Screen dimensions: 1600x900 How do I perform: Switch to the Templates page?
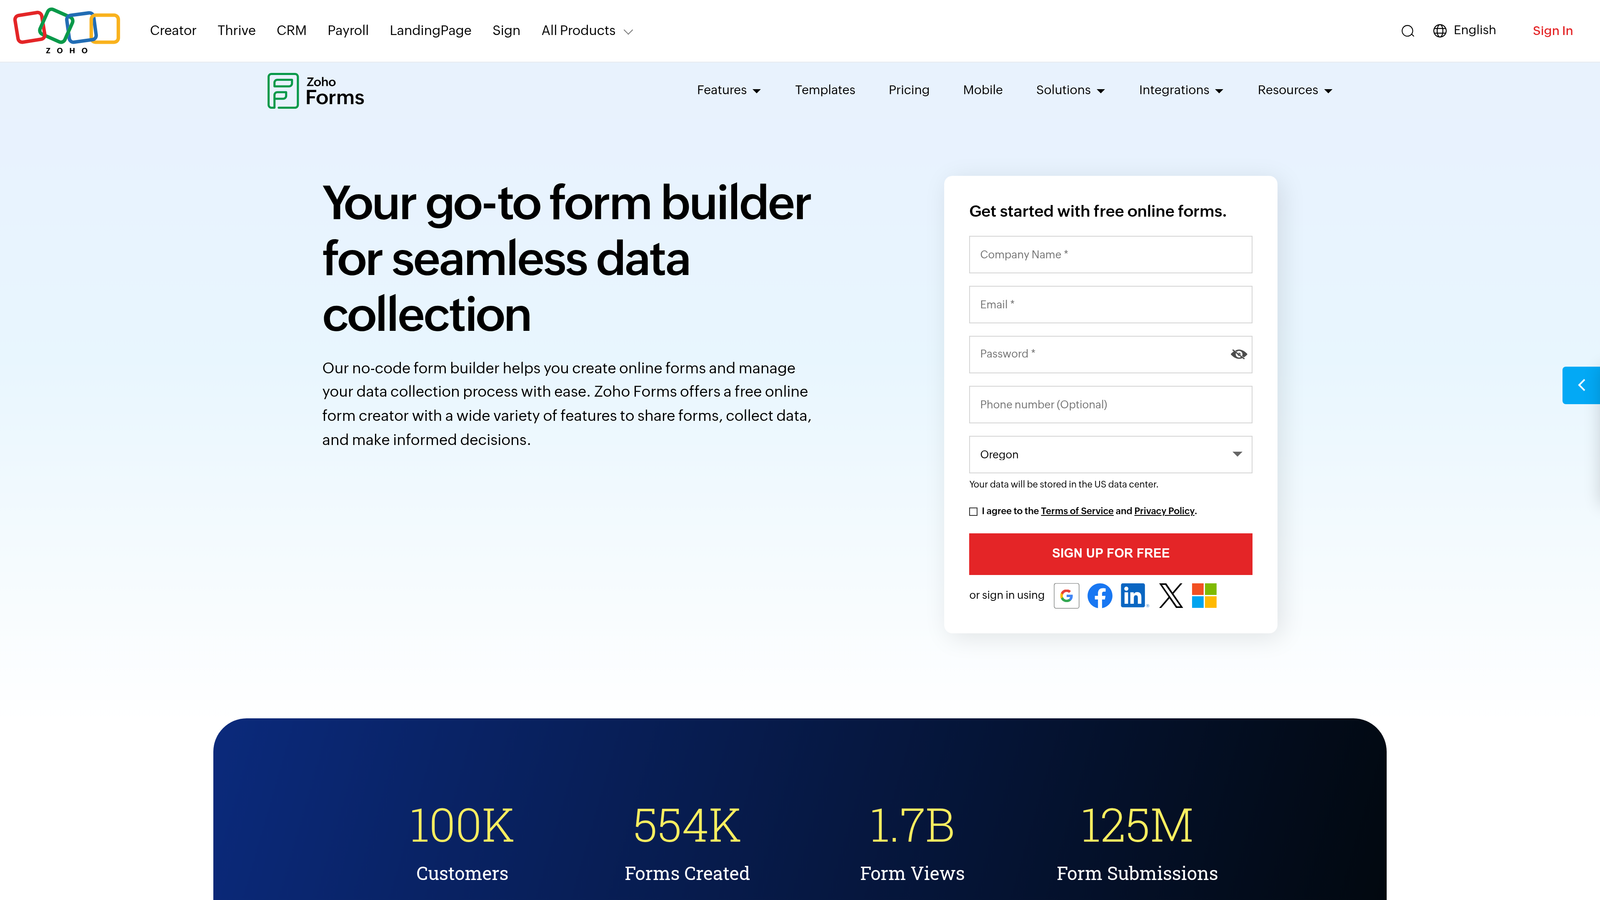825,90
